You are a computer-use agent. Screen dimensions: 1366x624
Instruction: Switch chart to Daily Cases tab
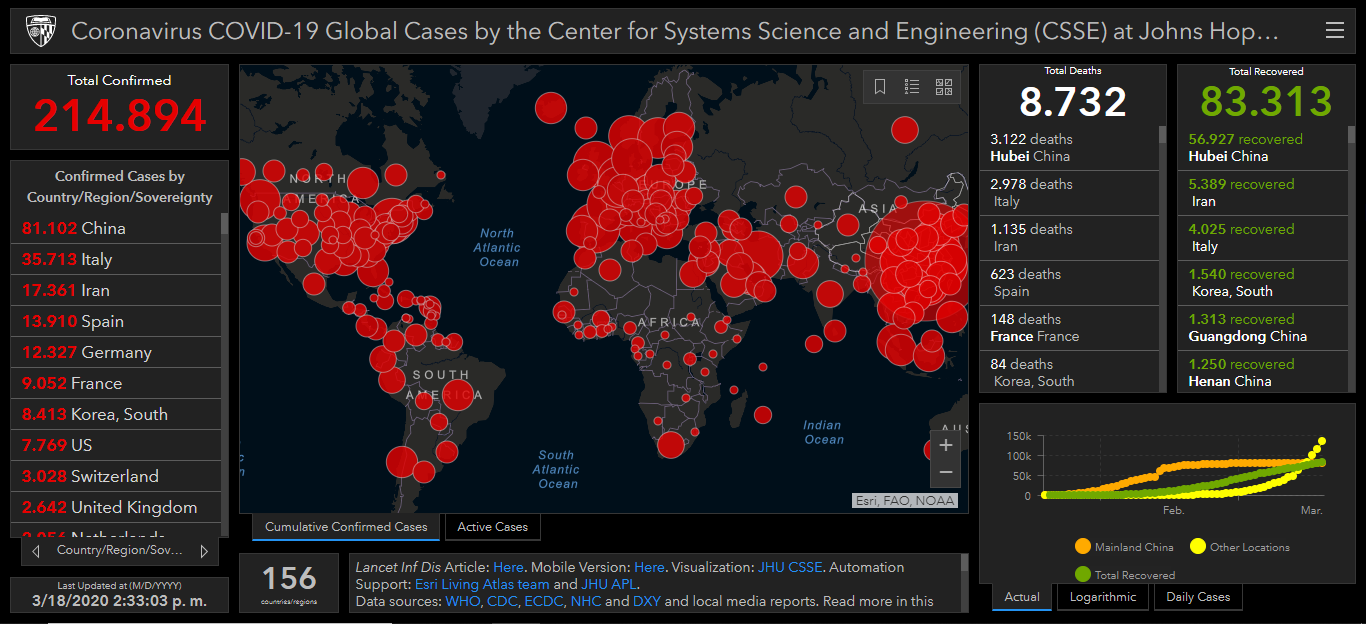(x=1198, y=597)
